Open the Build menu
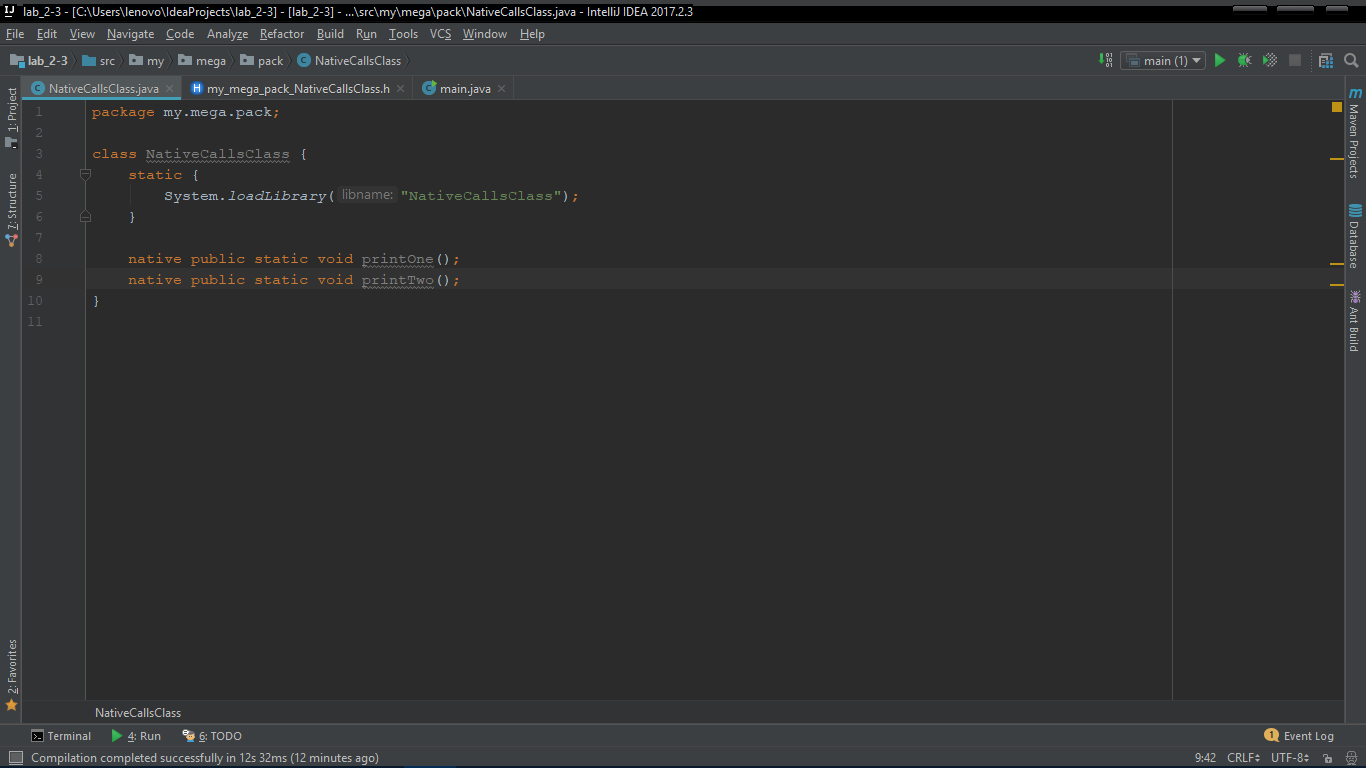This screenshot has height=768, width=1366. click(x=331, y=34)
